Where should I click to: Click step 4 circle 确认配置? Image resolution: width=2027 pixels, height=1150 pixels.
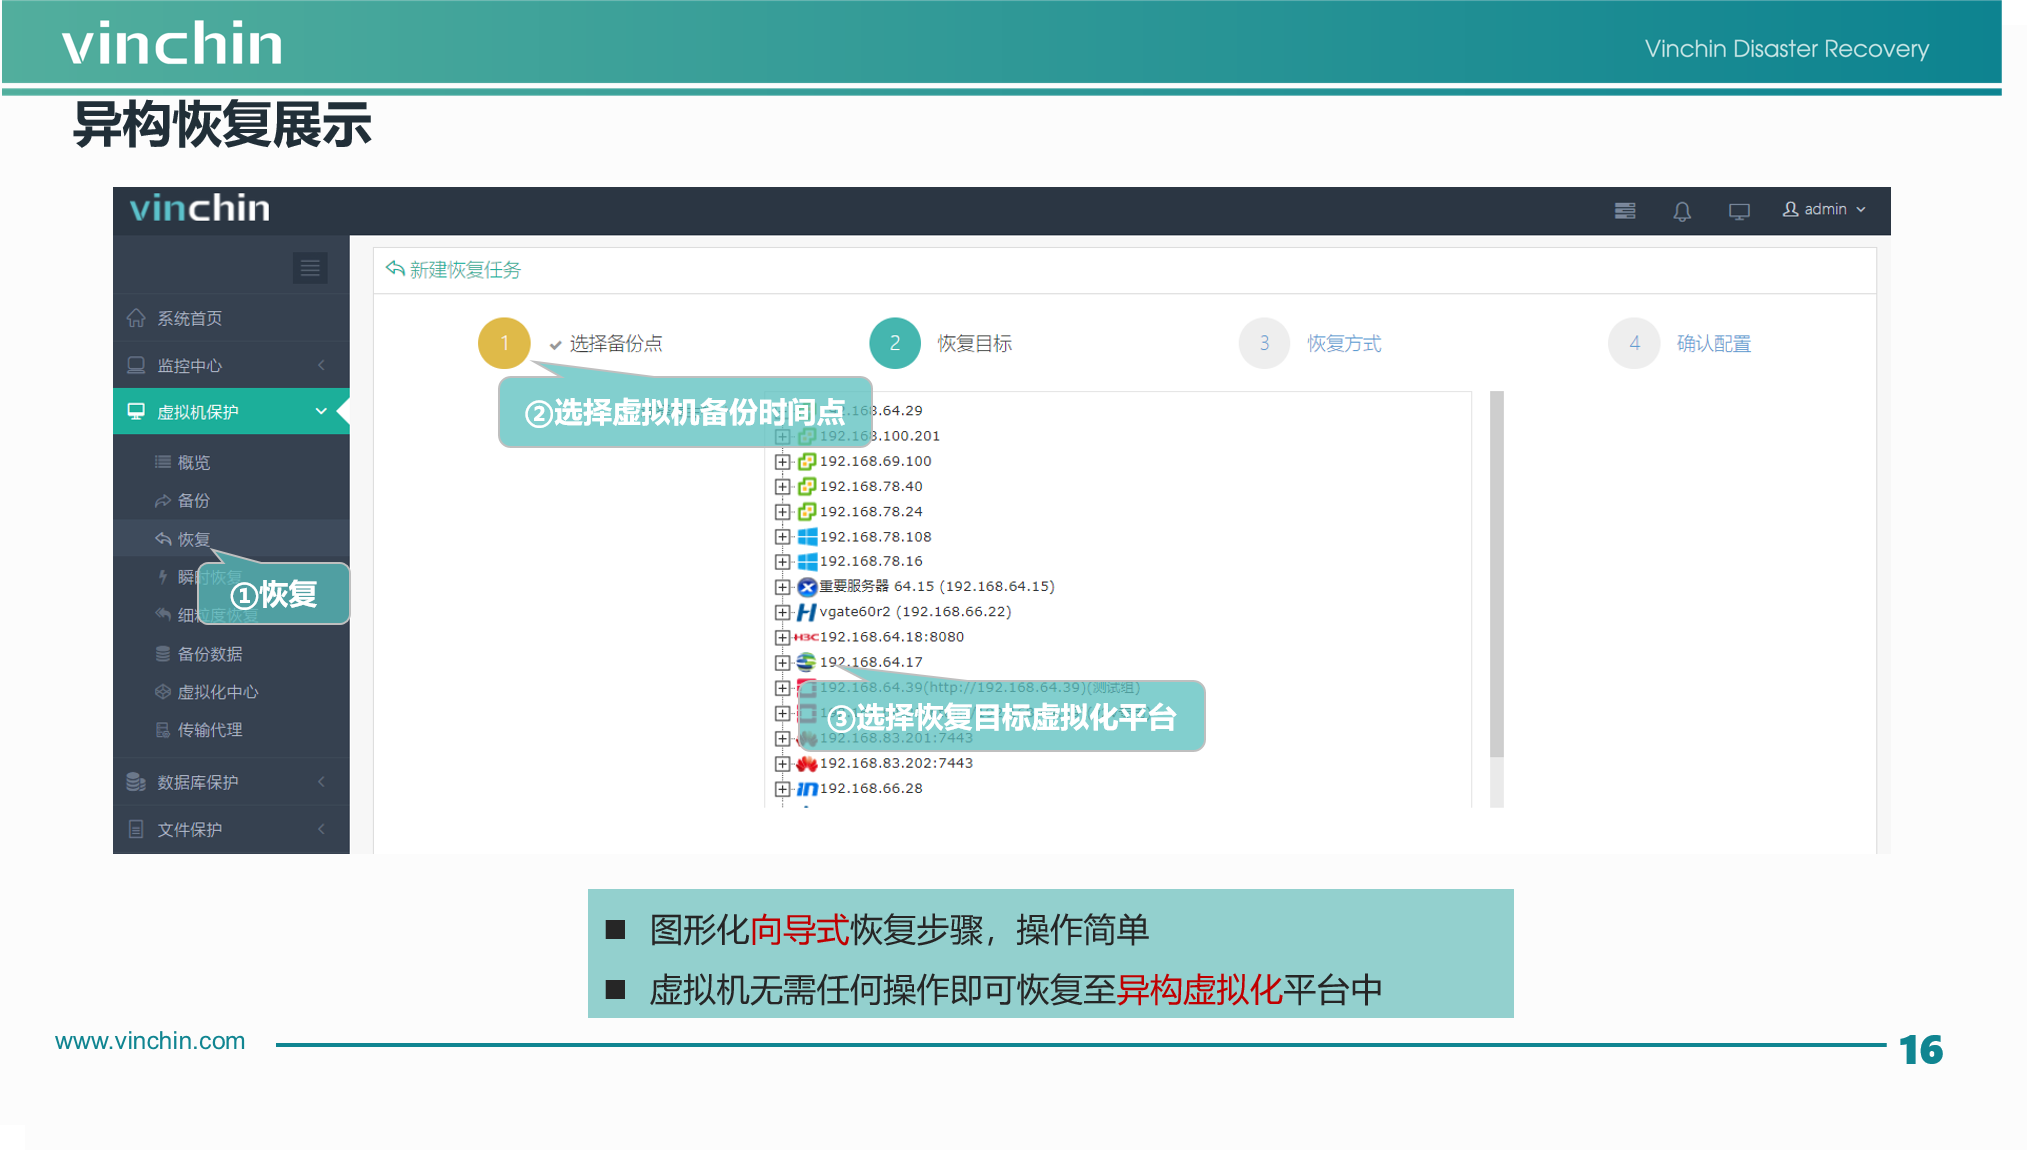(1634, 343)
